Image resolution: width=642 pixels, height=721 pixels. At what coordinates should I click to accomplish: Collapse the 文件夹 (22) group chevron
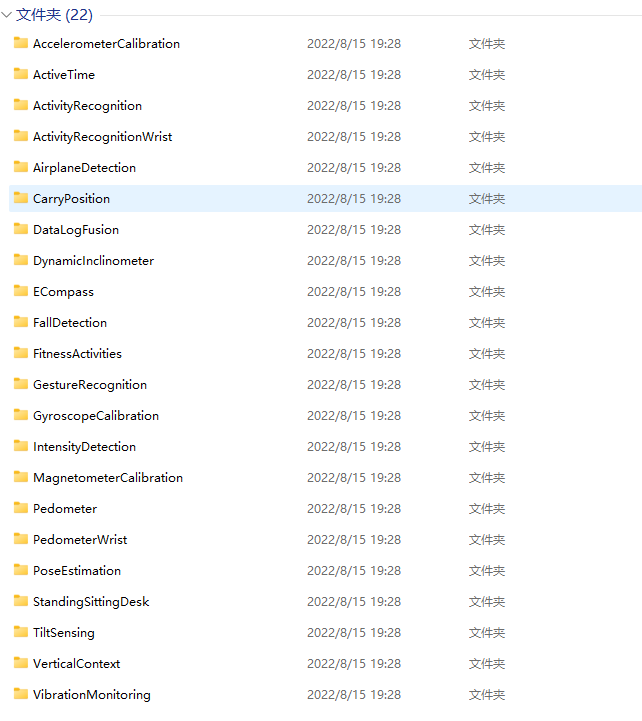pos(7,15)
